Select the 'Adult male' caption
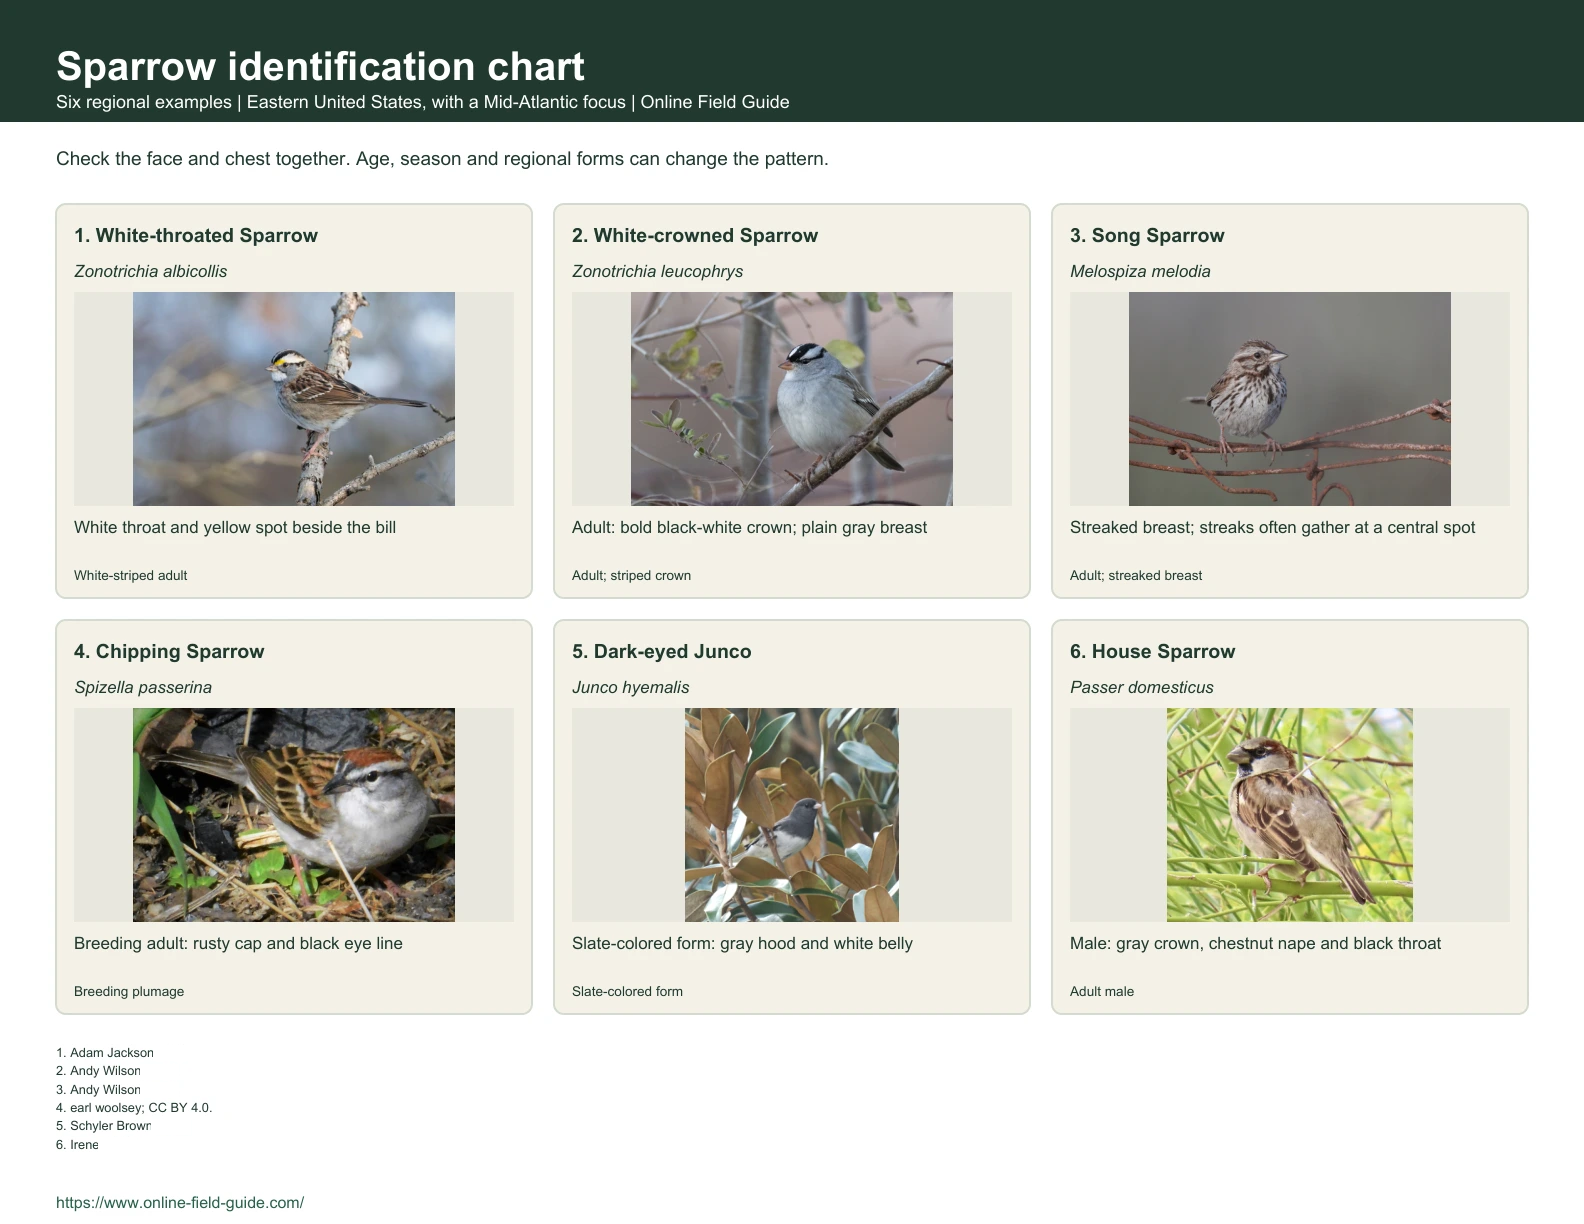1584x1224 pixels. (1102, 991)
